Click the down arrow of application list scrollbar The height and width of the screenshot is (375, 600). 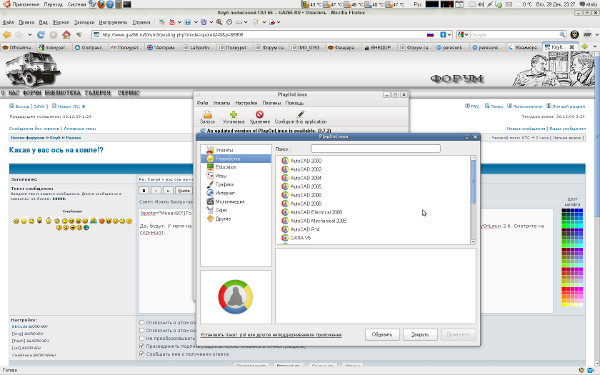click(473, 241)
